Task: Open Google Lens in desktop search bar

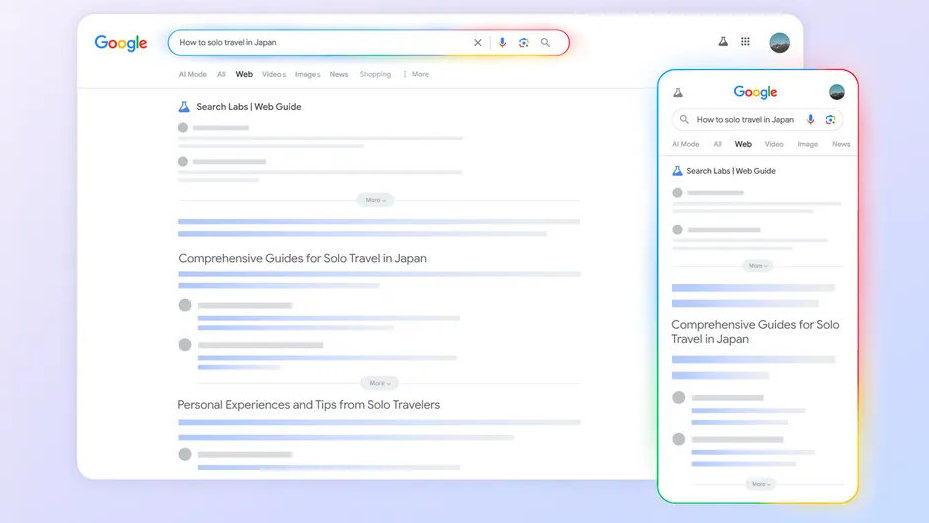Action: pyautogui.click(x=523, y=43)
